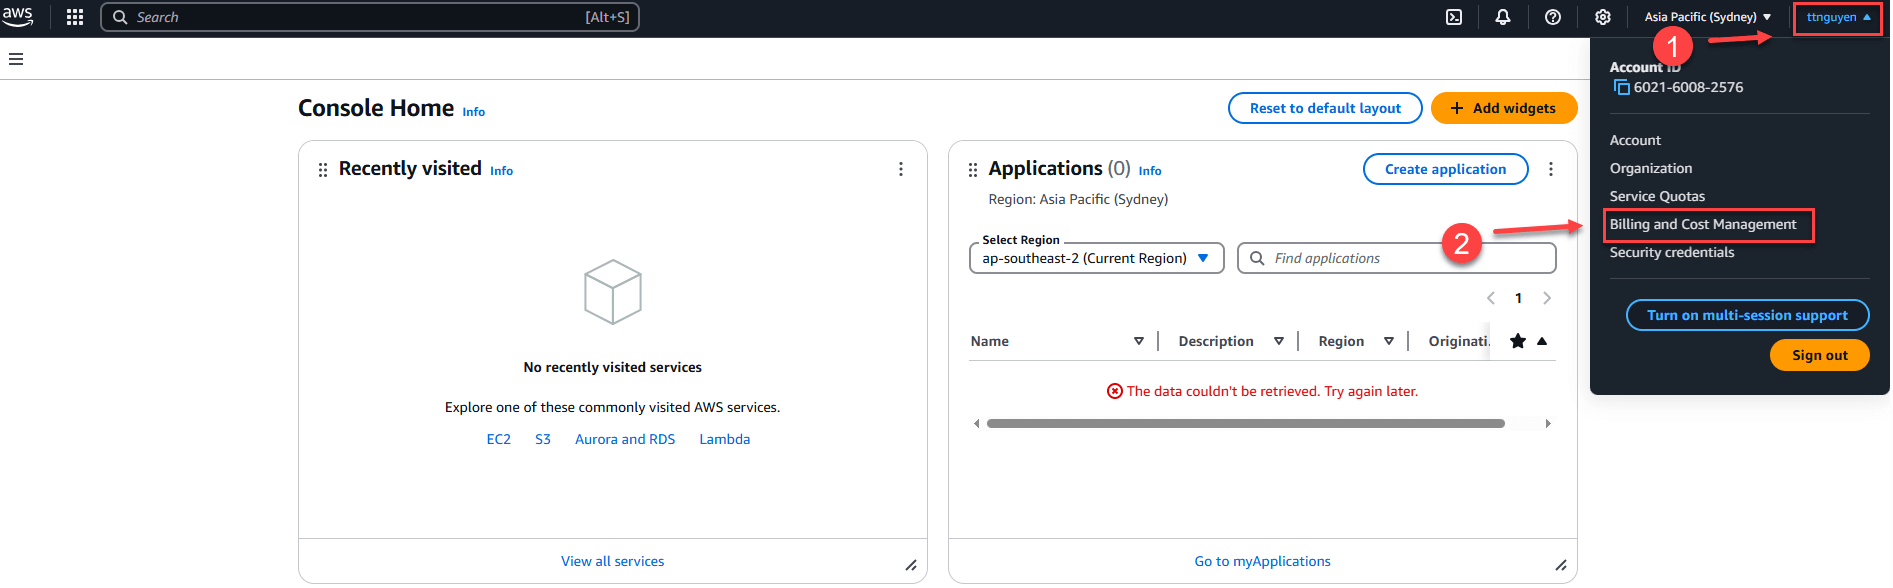Open the help question mark menu
1893x588 pixels.
pyautogui.click(x=1552, y=17)
